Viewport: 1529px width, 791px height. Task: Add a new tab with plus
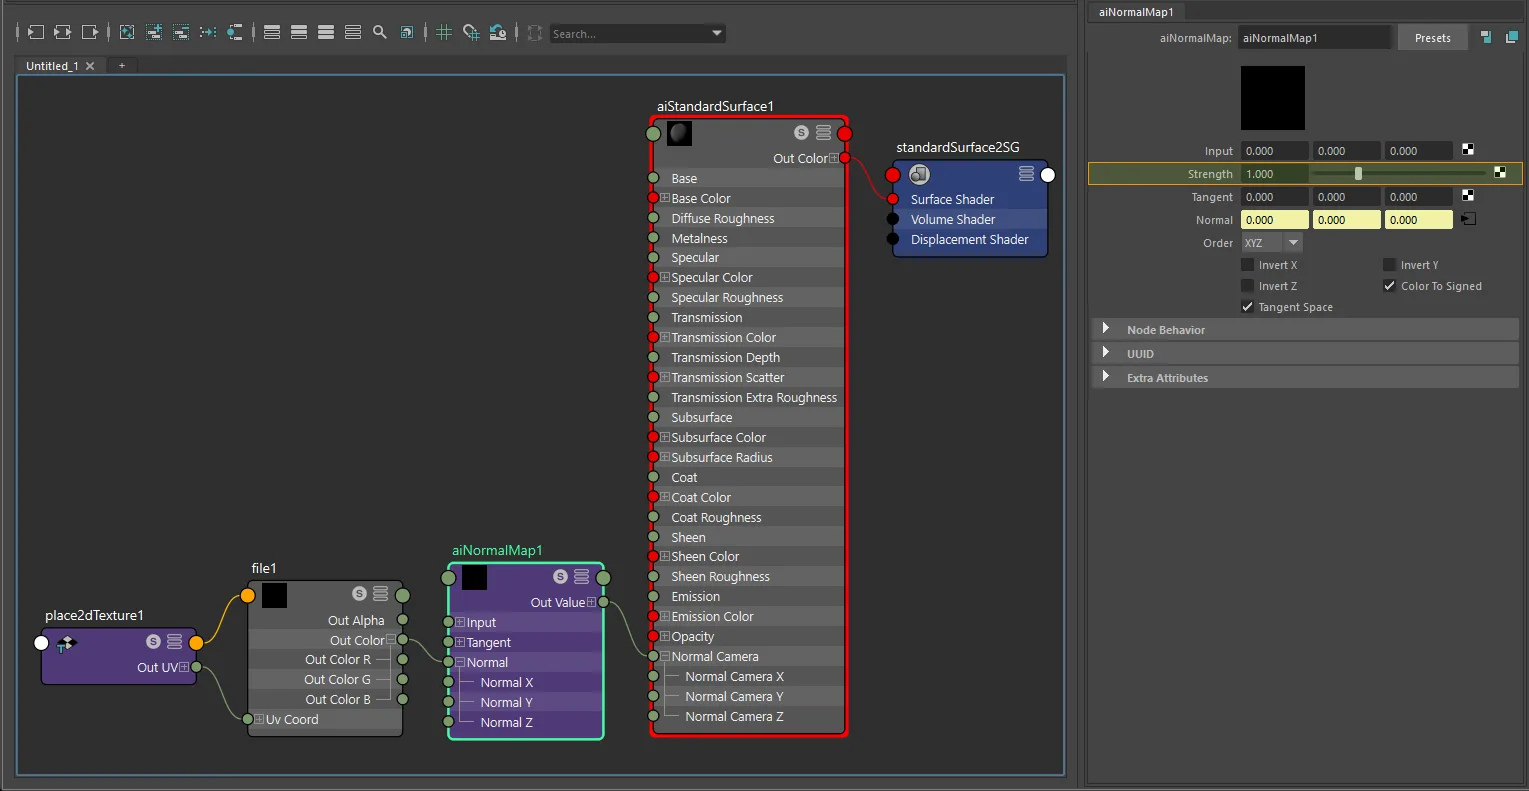pyautogui.click(x=122, y=66)
